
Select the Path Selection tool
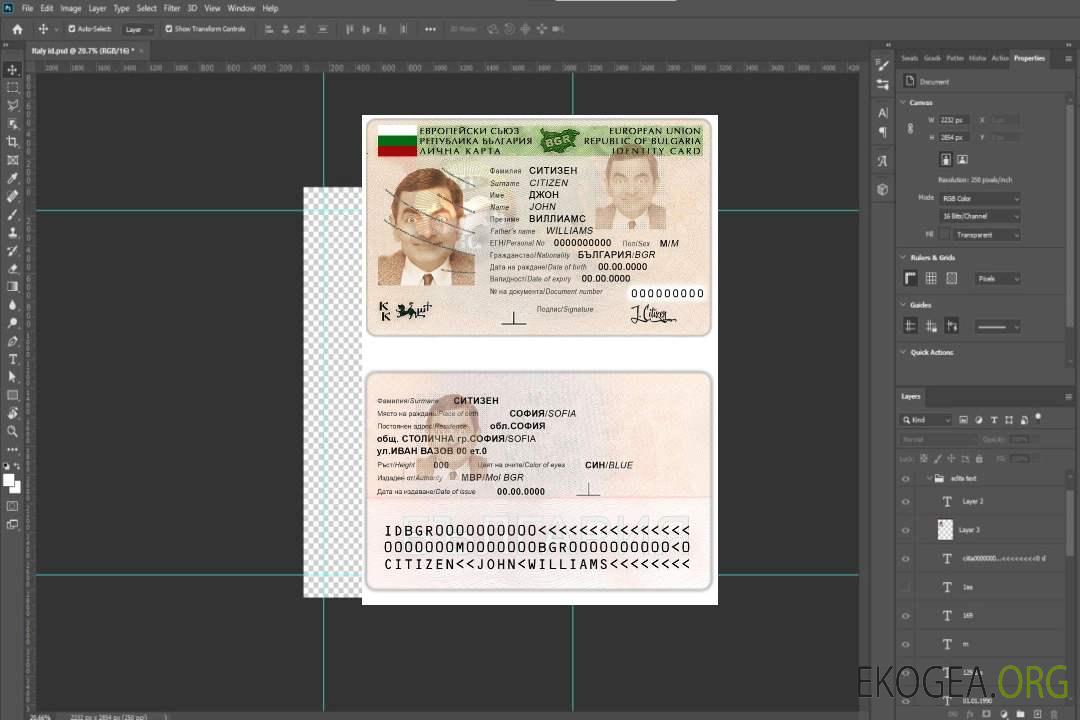tap(12, 377)
